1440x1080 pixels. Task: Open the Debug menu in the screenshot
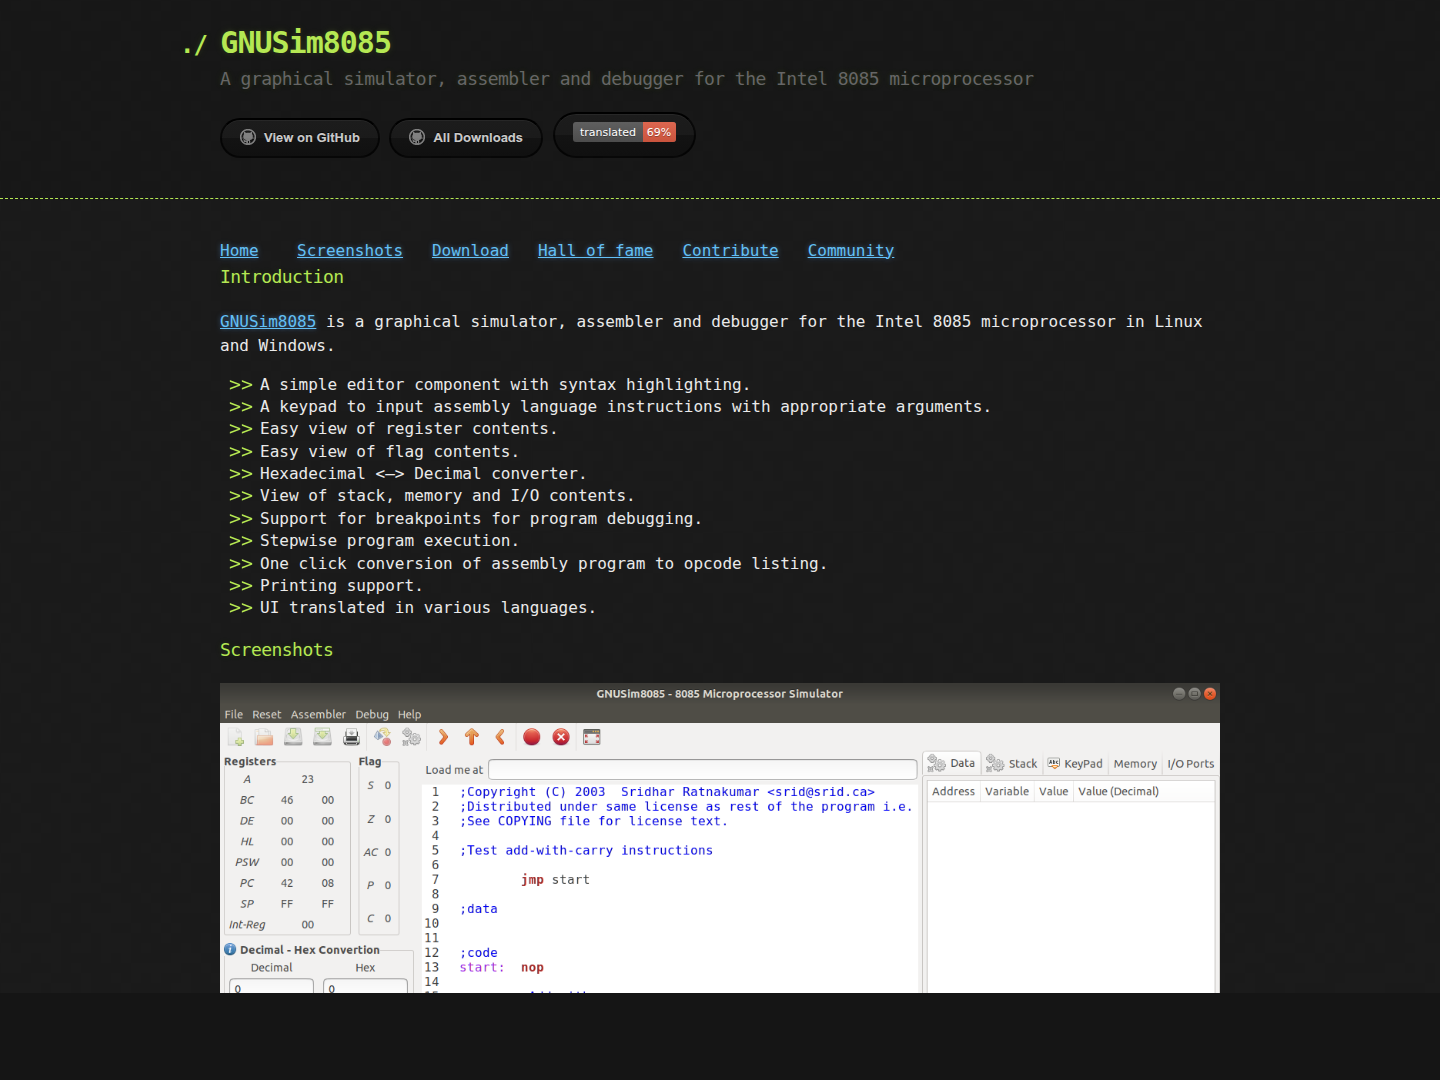point(372,715)
